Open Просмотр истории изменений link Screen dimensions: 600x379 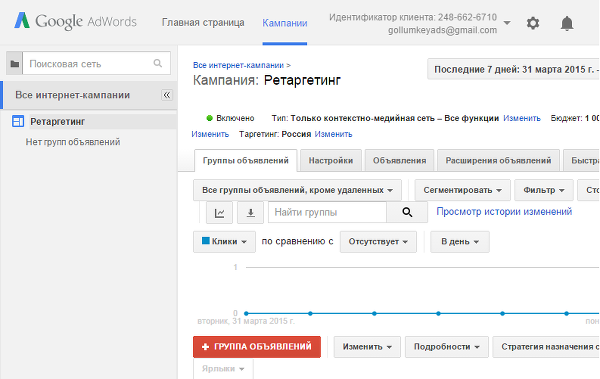point(504,212)
